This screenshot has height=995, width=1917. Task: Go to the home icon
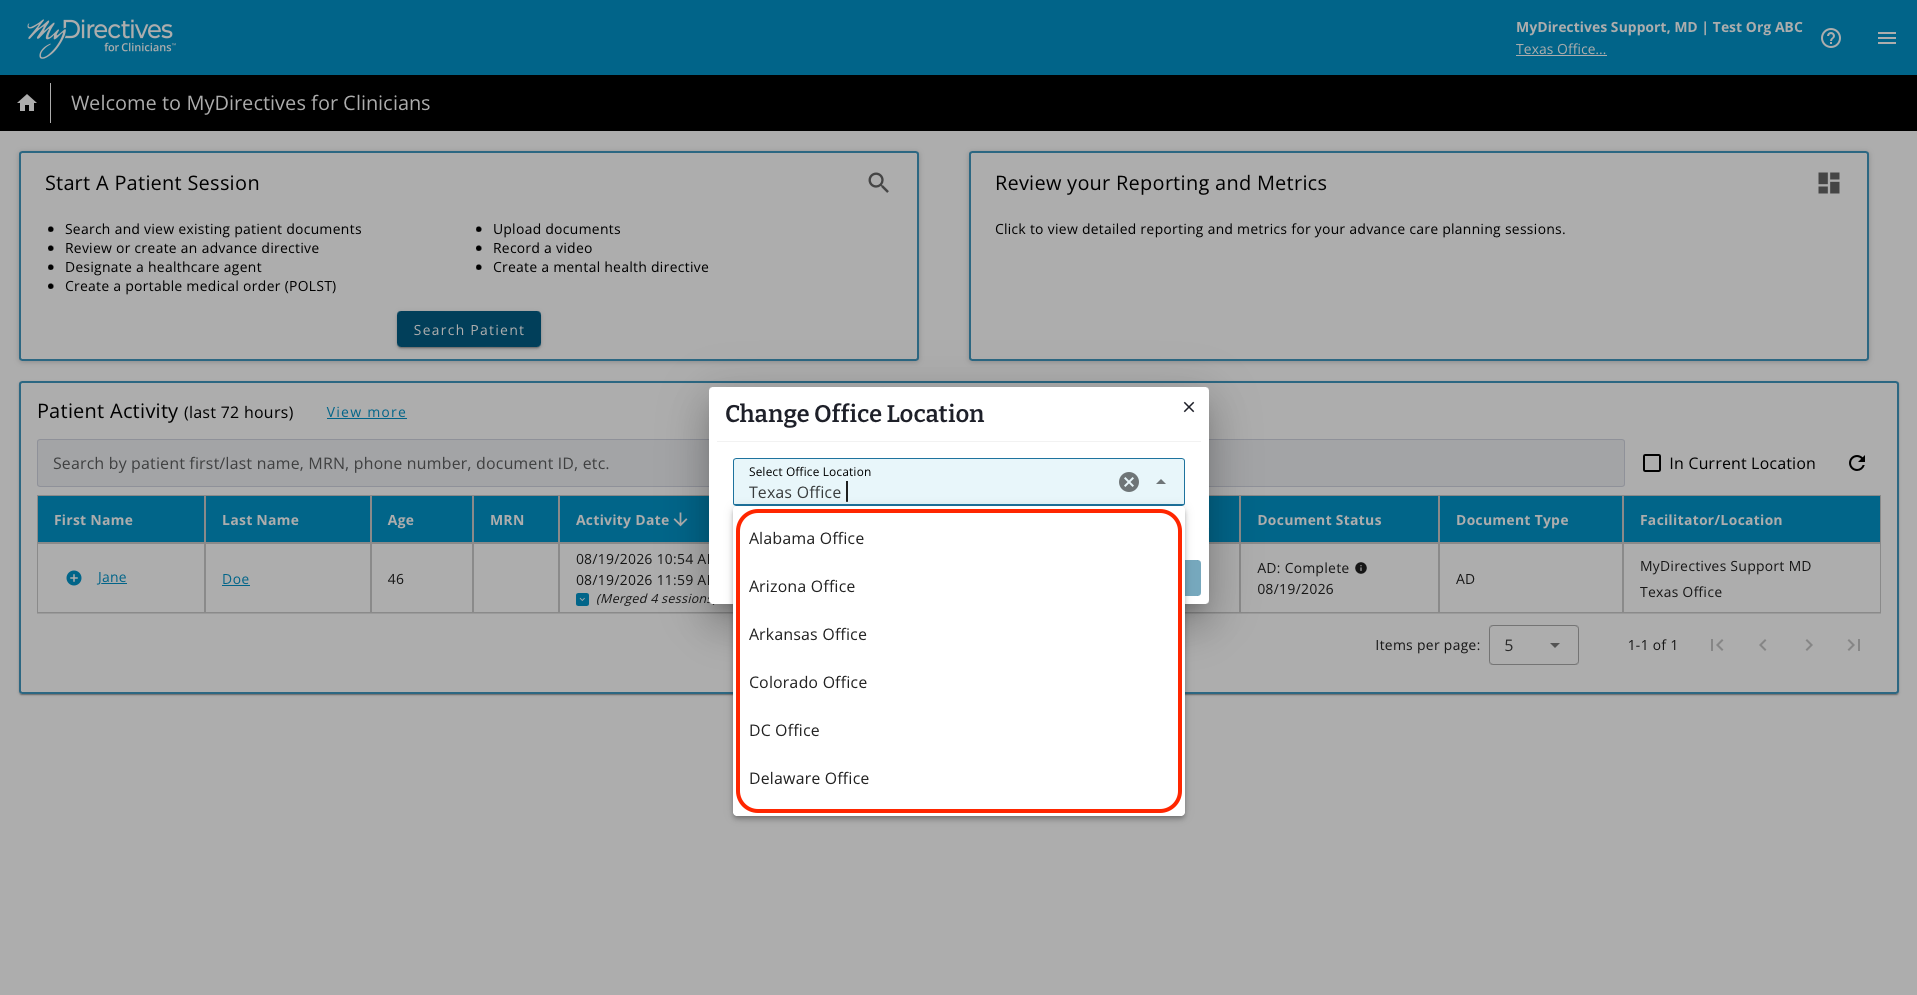pyautogui.click(x=27, y=103)
